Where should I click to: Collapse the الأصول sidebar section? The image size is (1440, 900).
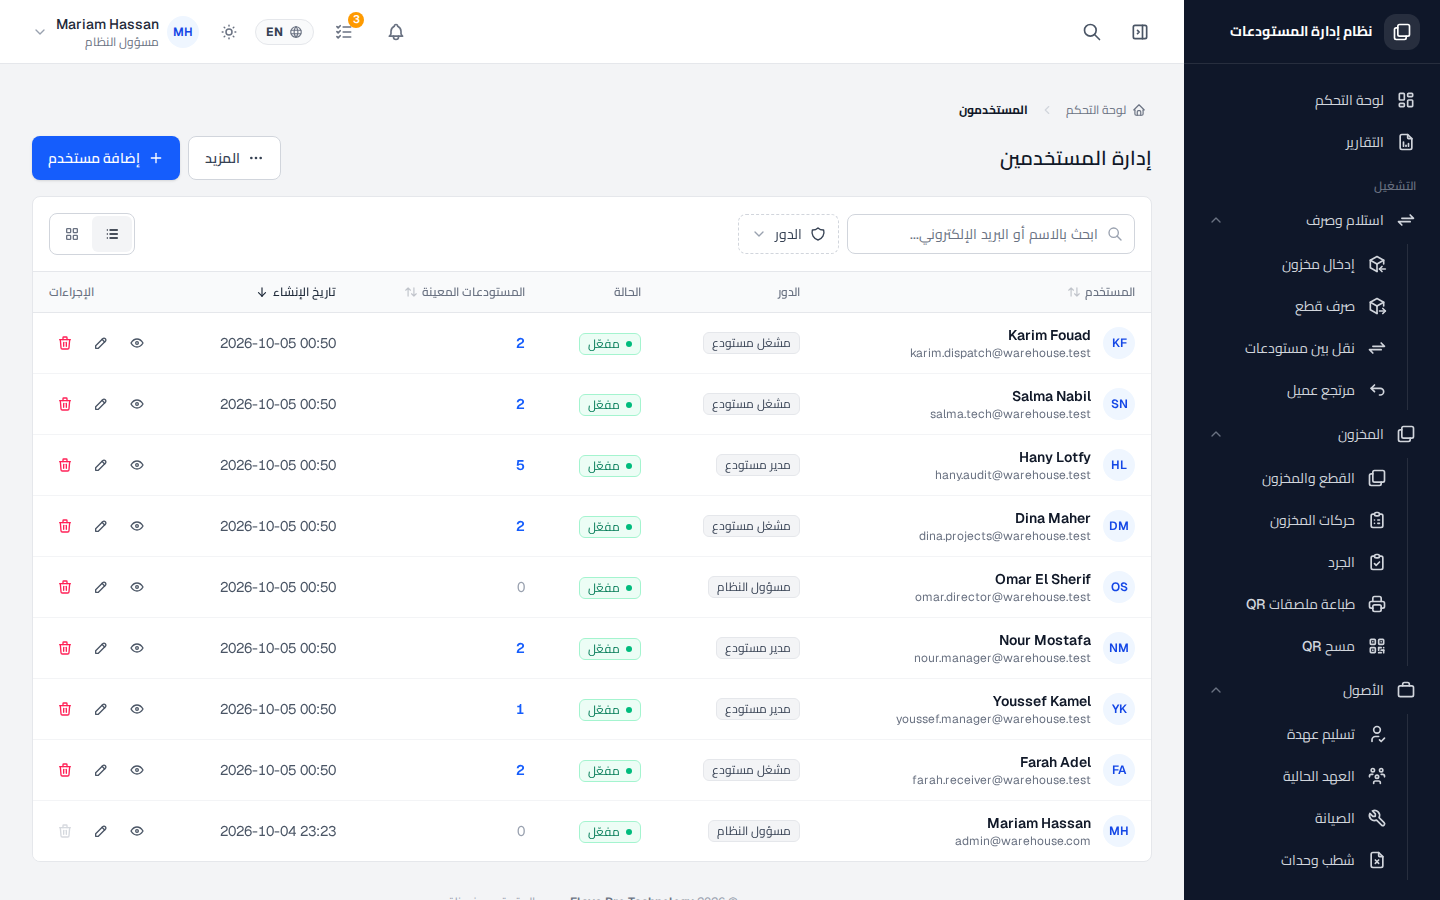pos(1216,690)
